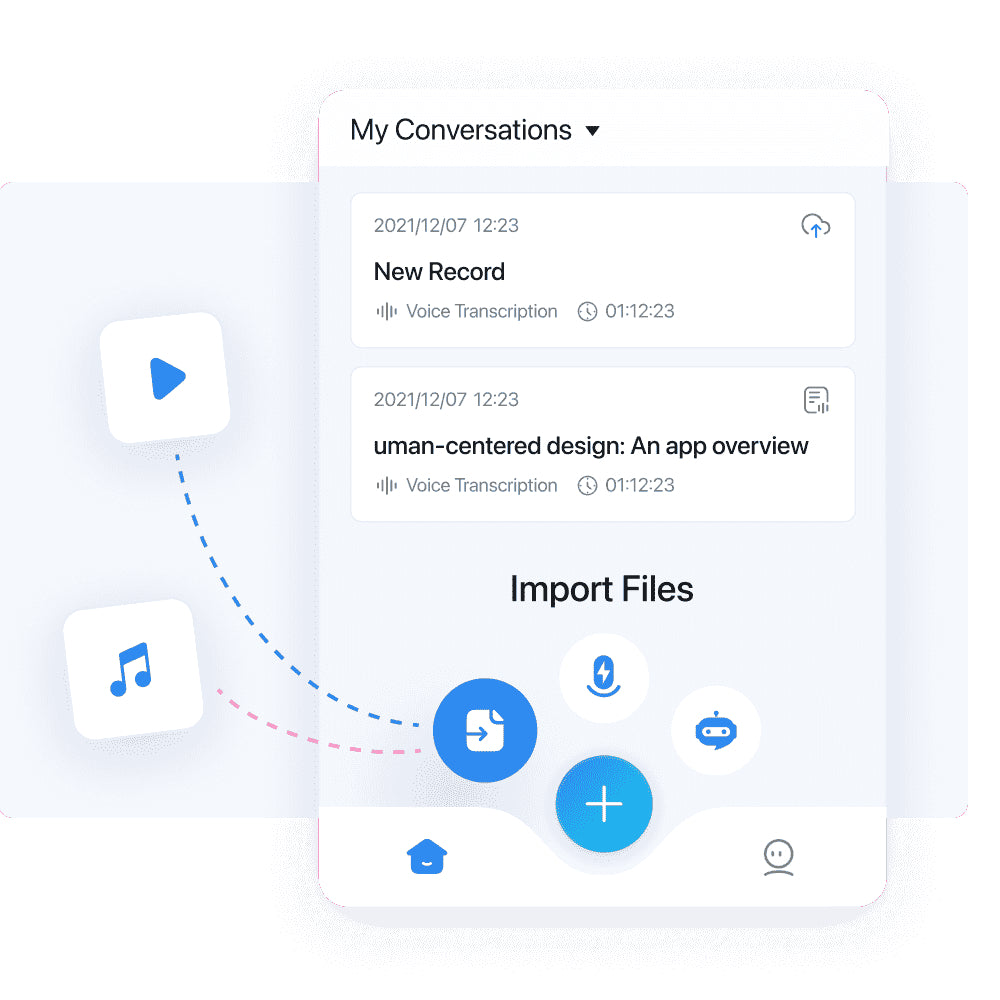The height and width of the screenshot is (1000, 1000).
Task: Open the profile icon in the bottom bar
Action: point(778,857)
